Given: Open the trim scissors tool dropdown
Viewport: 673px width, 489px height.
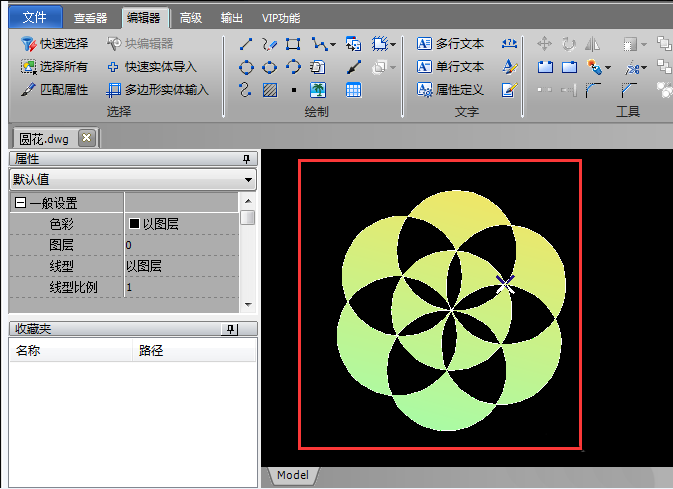Looking at the screenshot, I should 644,67.
